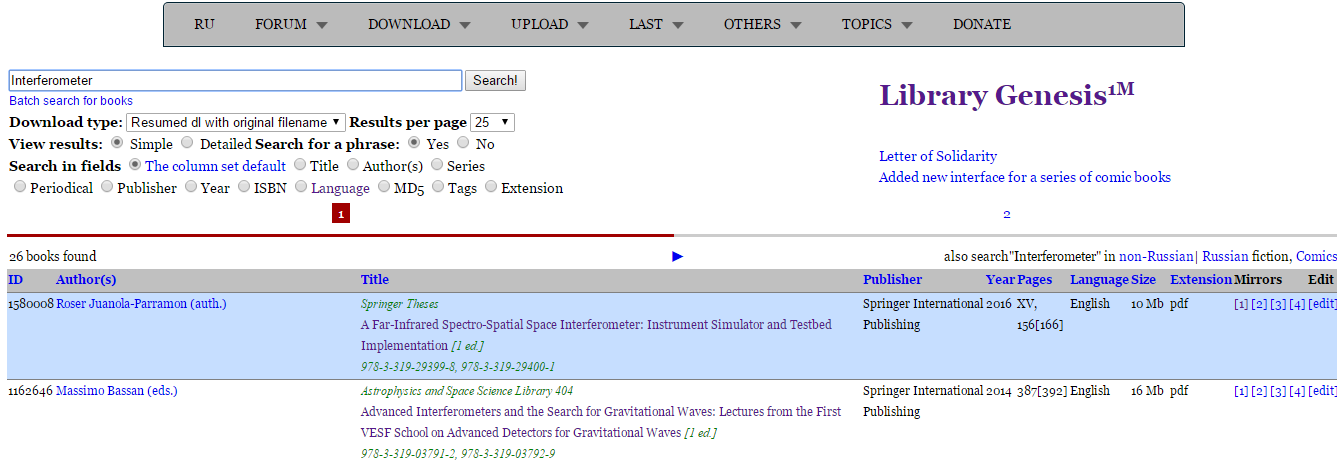Open mirror [1] for Juanola-Parramon book
This screenshot has width=1337, height=460.
coord(1241,304)
